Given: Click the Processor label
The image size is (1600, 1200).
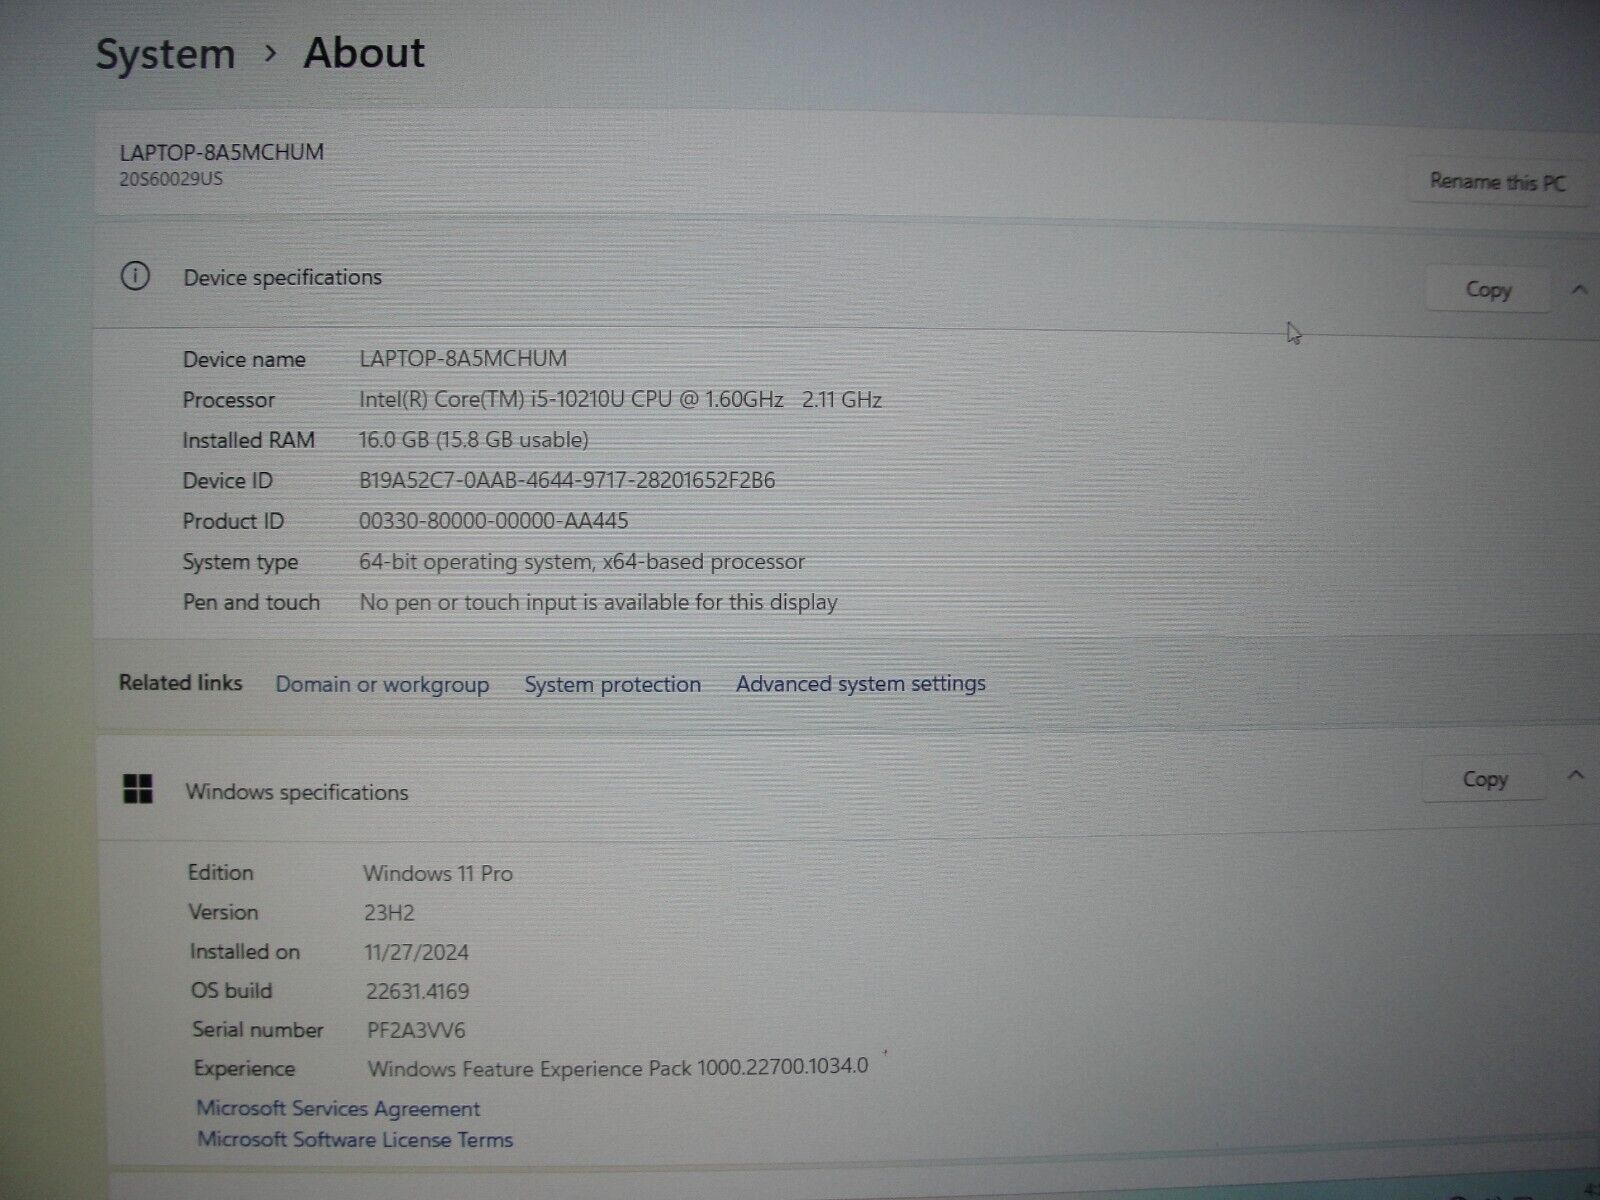Looking at the screenshot, I should [228, 400].
